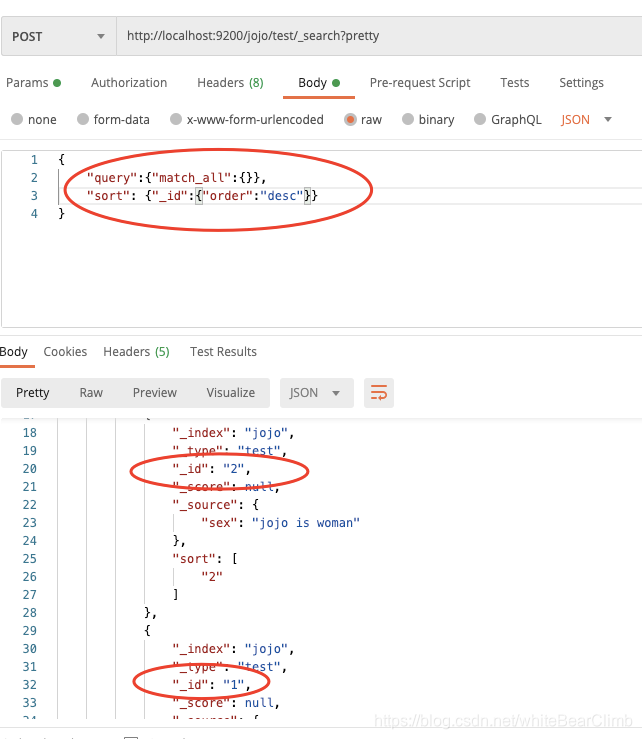Select the none body type radio
Image resolution: width=642 pixels, height=739 pixels.
point(17,119)
